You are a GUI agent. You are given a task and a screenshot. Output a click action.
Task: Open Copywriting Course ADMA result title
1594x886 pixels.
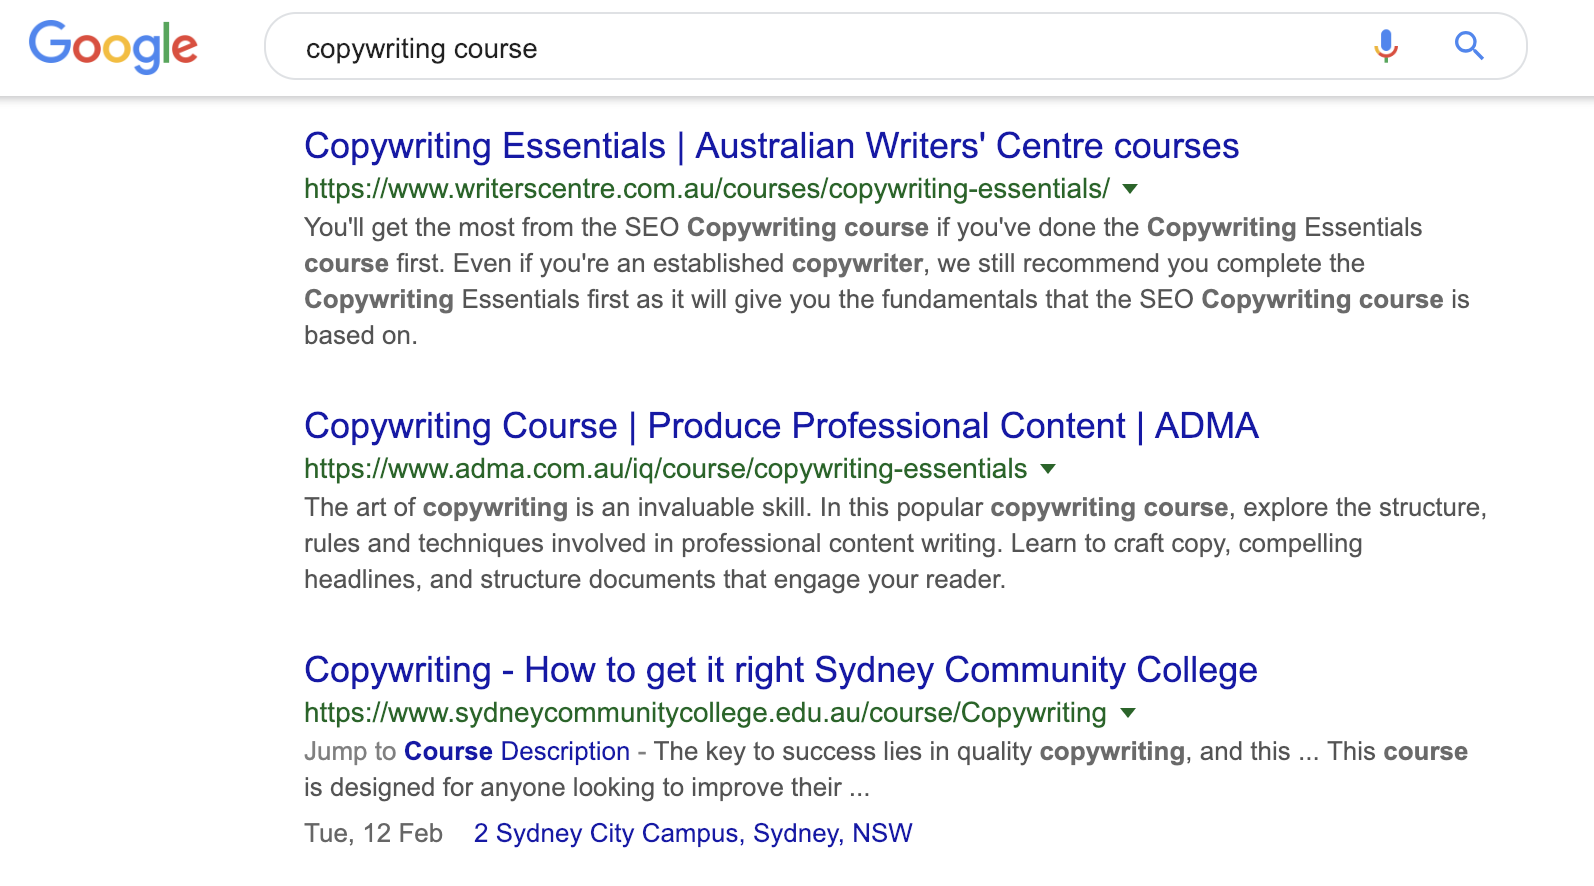781,426
